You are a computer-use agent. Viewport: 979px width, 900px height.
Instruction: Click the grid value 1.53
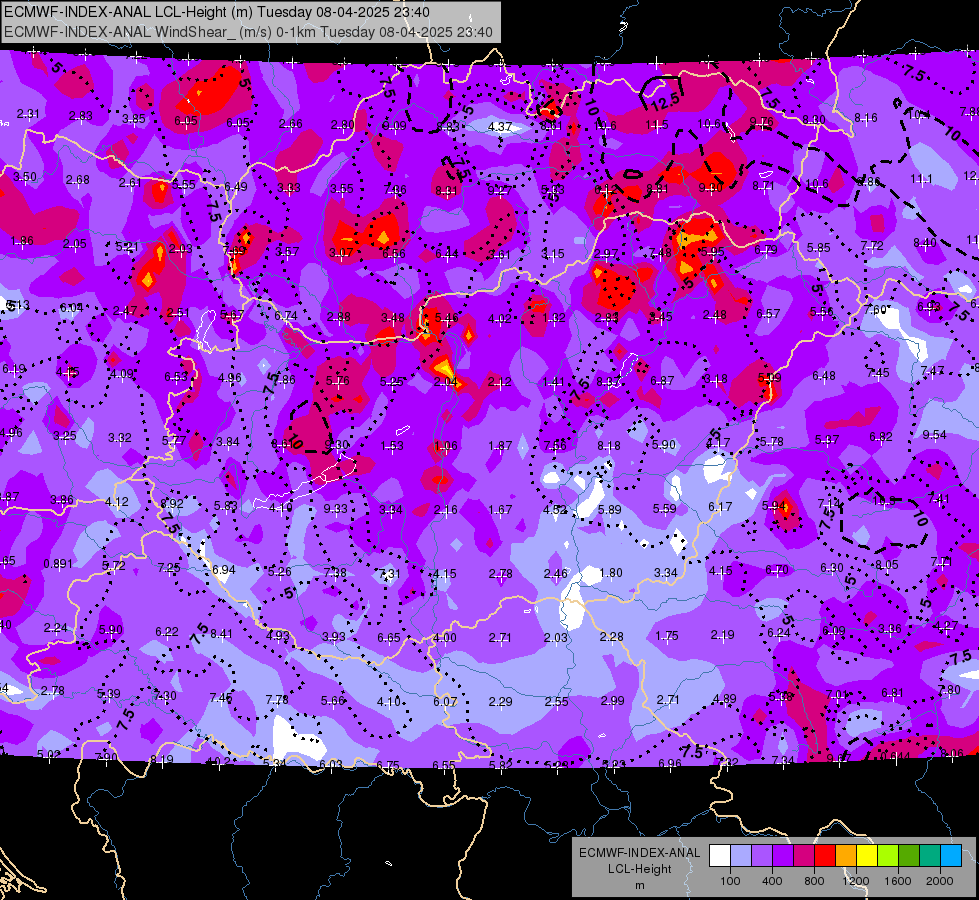point(391,446)
